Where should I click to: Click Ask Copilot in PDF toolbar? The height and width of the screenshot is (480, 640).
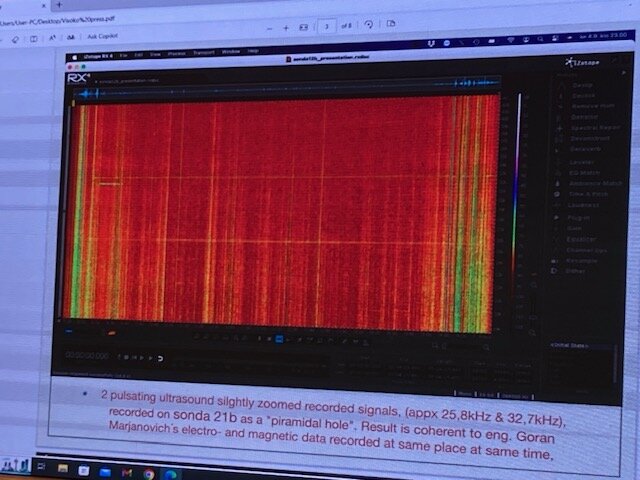click(x=102, y=36)
